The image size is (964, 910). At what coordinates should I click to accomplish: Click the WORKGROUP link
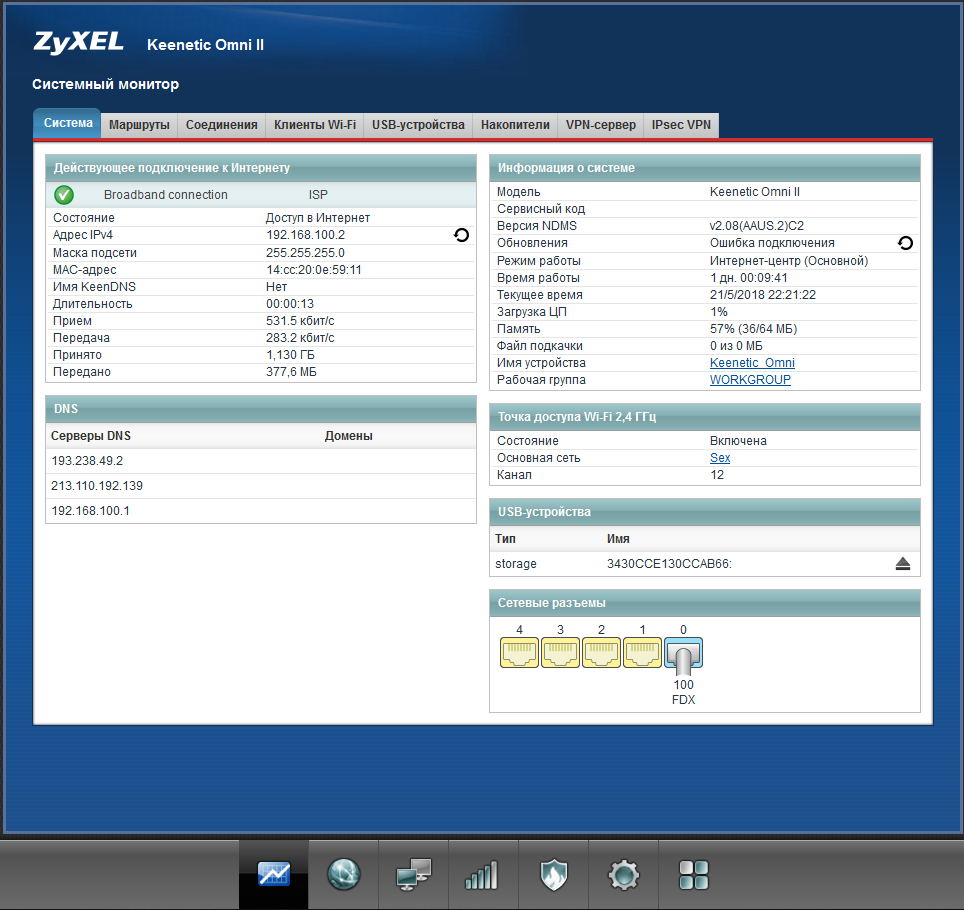tap(750, 380)
